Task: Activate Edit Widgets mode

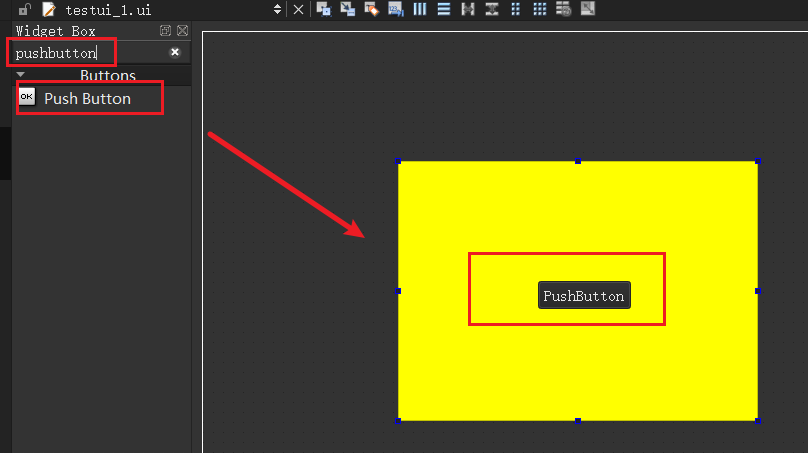Action: (x=324, y=9)
